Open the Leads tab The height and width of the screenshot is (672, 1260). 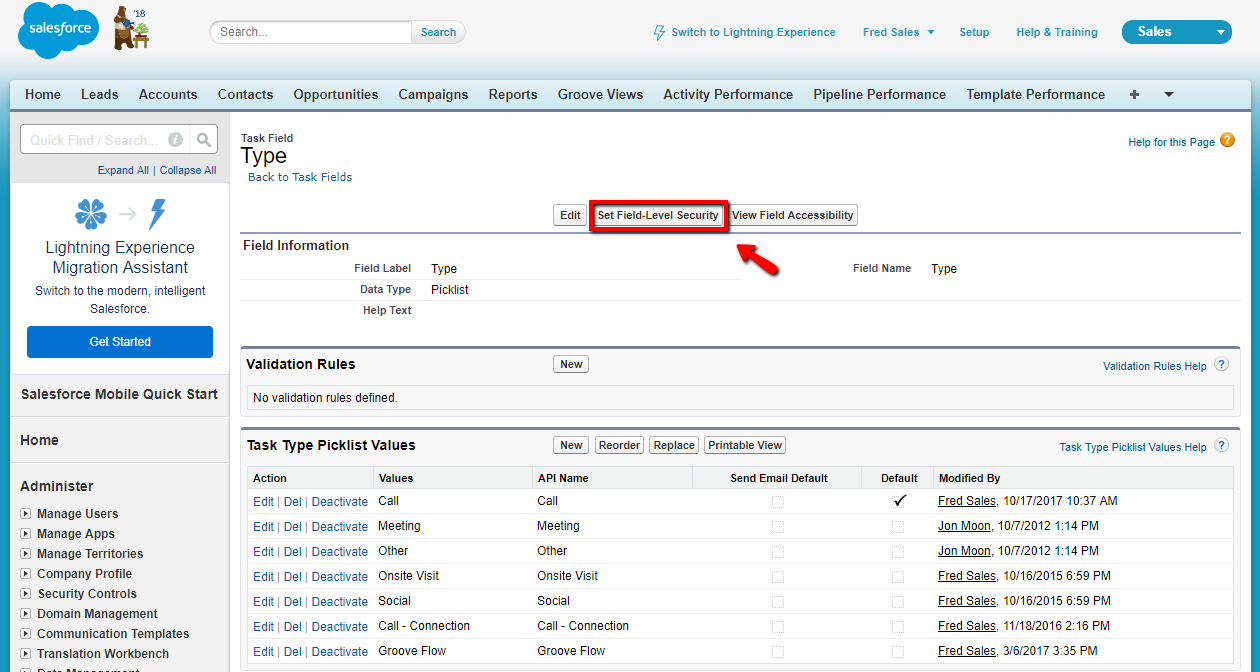tap(100, 94)
